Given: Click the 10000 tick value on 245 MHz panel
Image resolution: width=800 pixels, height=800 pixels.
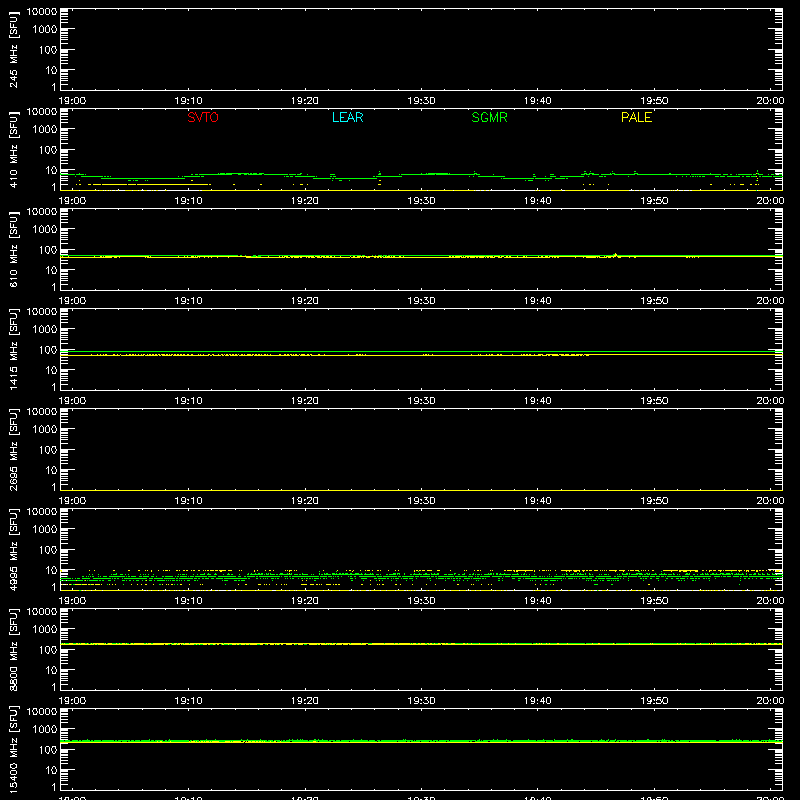Looking at the screenshot, I should [x=42, y=12].
